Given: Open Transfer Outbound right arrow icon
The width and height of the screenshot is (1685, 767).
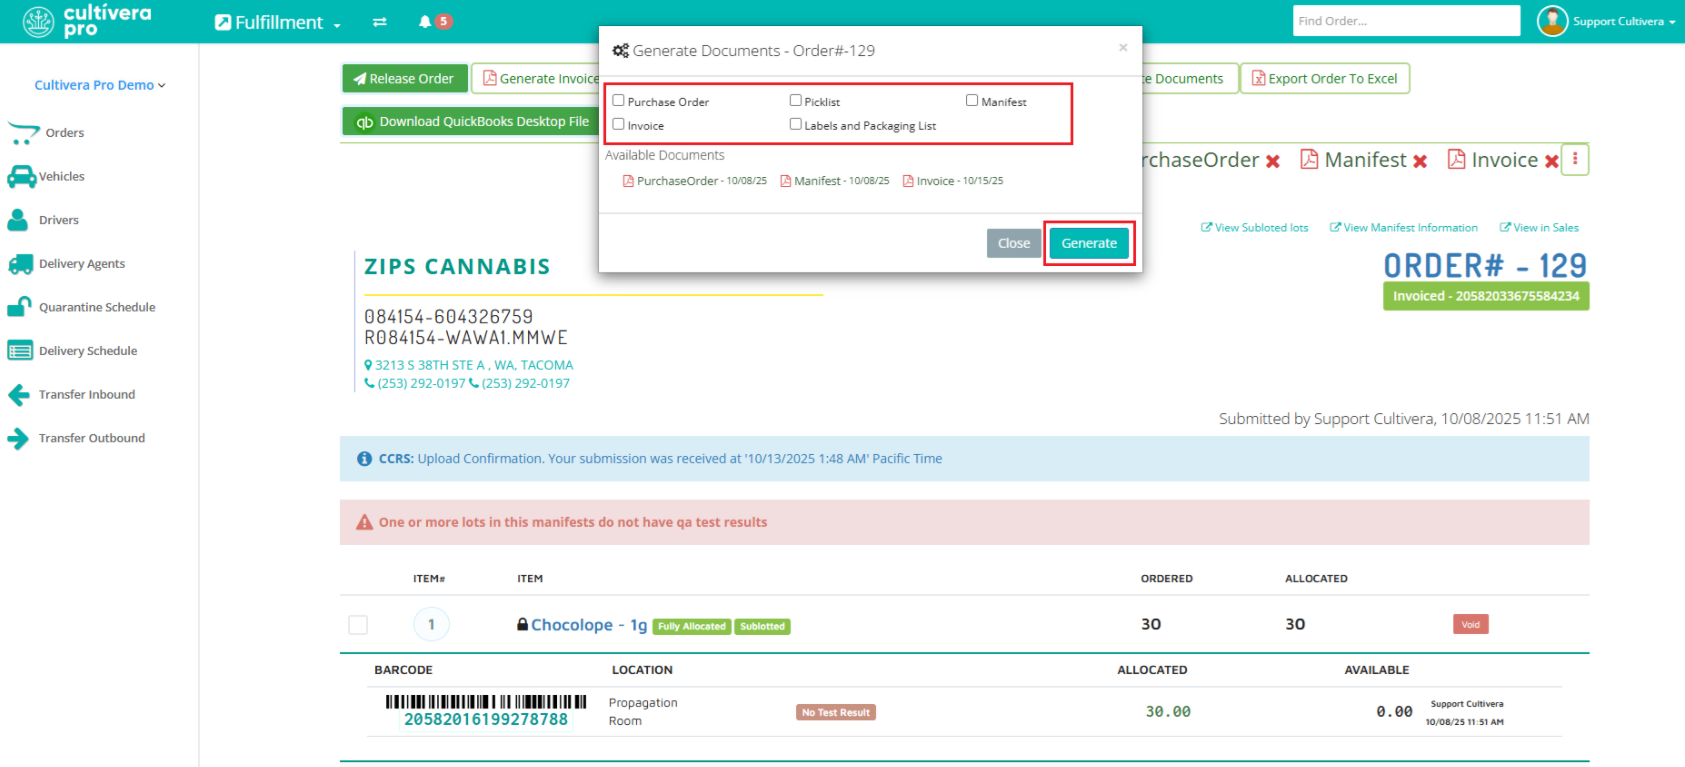Looking at the screenshot, I should (x=19, y=438).
